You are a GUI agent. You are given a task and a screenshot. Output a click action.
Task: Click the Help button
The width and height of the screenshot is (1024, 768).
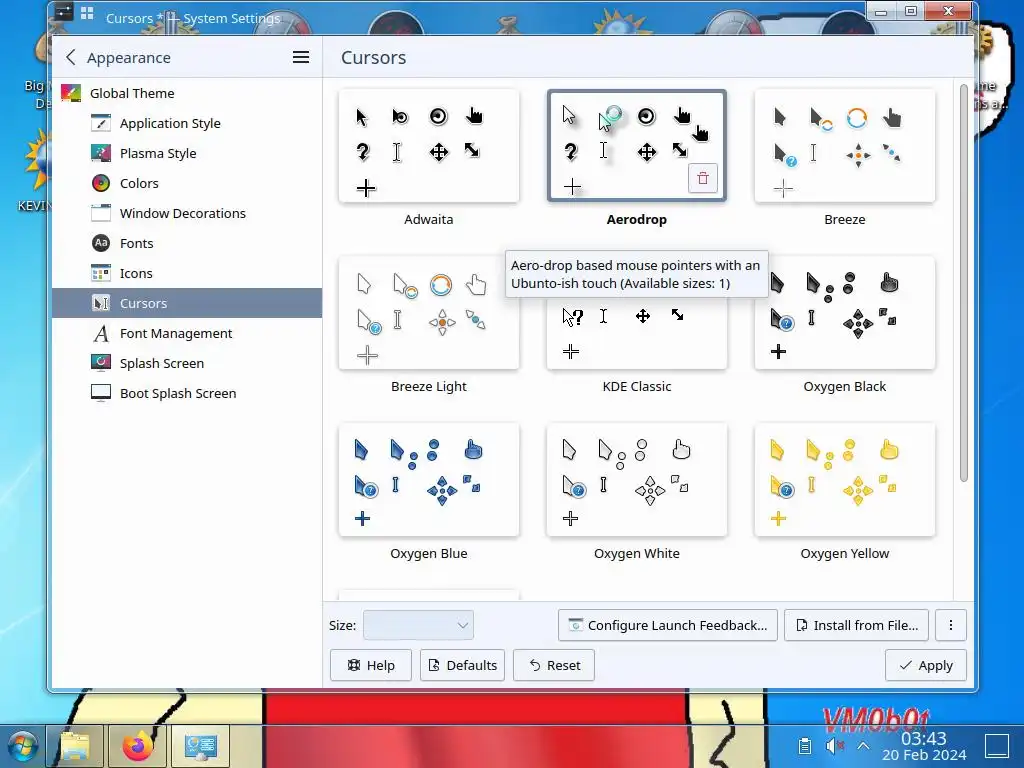(x=371, y=665)
